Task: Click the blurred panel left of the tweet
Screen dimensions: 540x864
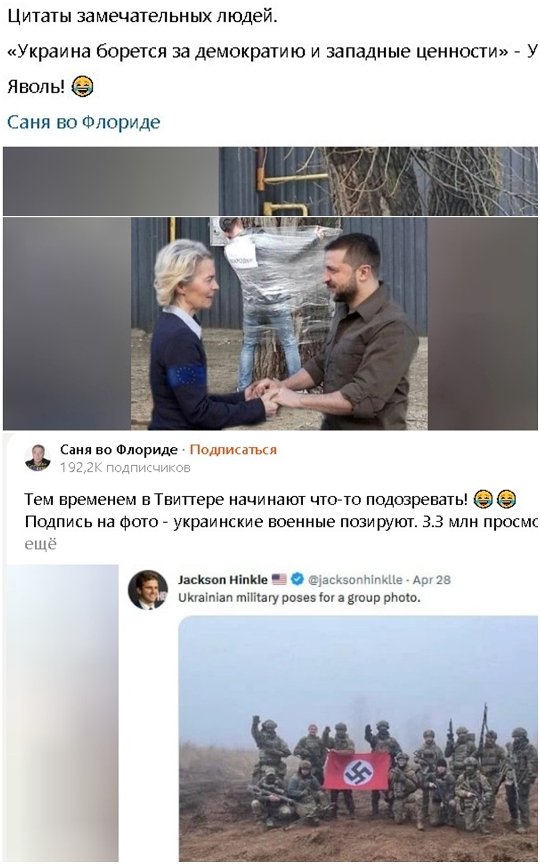Action: pos(62,712)
